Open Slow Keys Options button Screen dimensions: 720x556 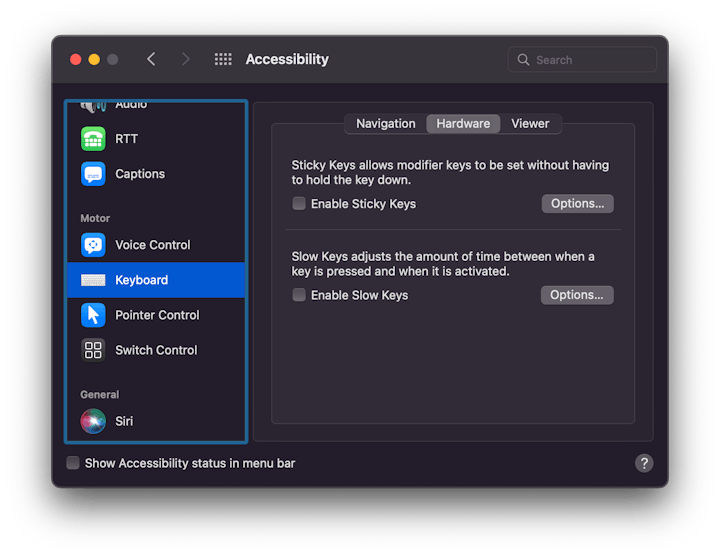[577, 295]
